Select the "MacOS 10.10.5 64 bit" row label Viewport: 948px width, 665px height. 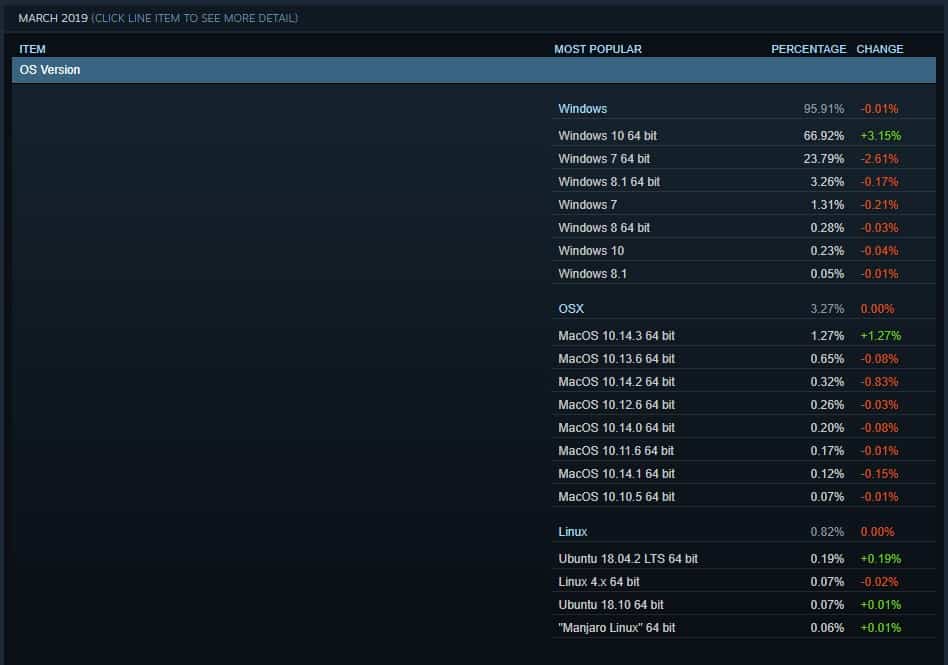click(616, 497)
